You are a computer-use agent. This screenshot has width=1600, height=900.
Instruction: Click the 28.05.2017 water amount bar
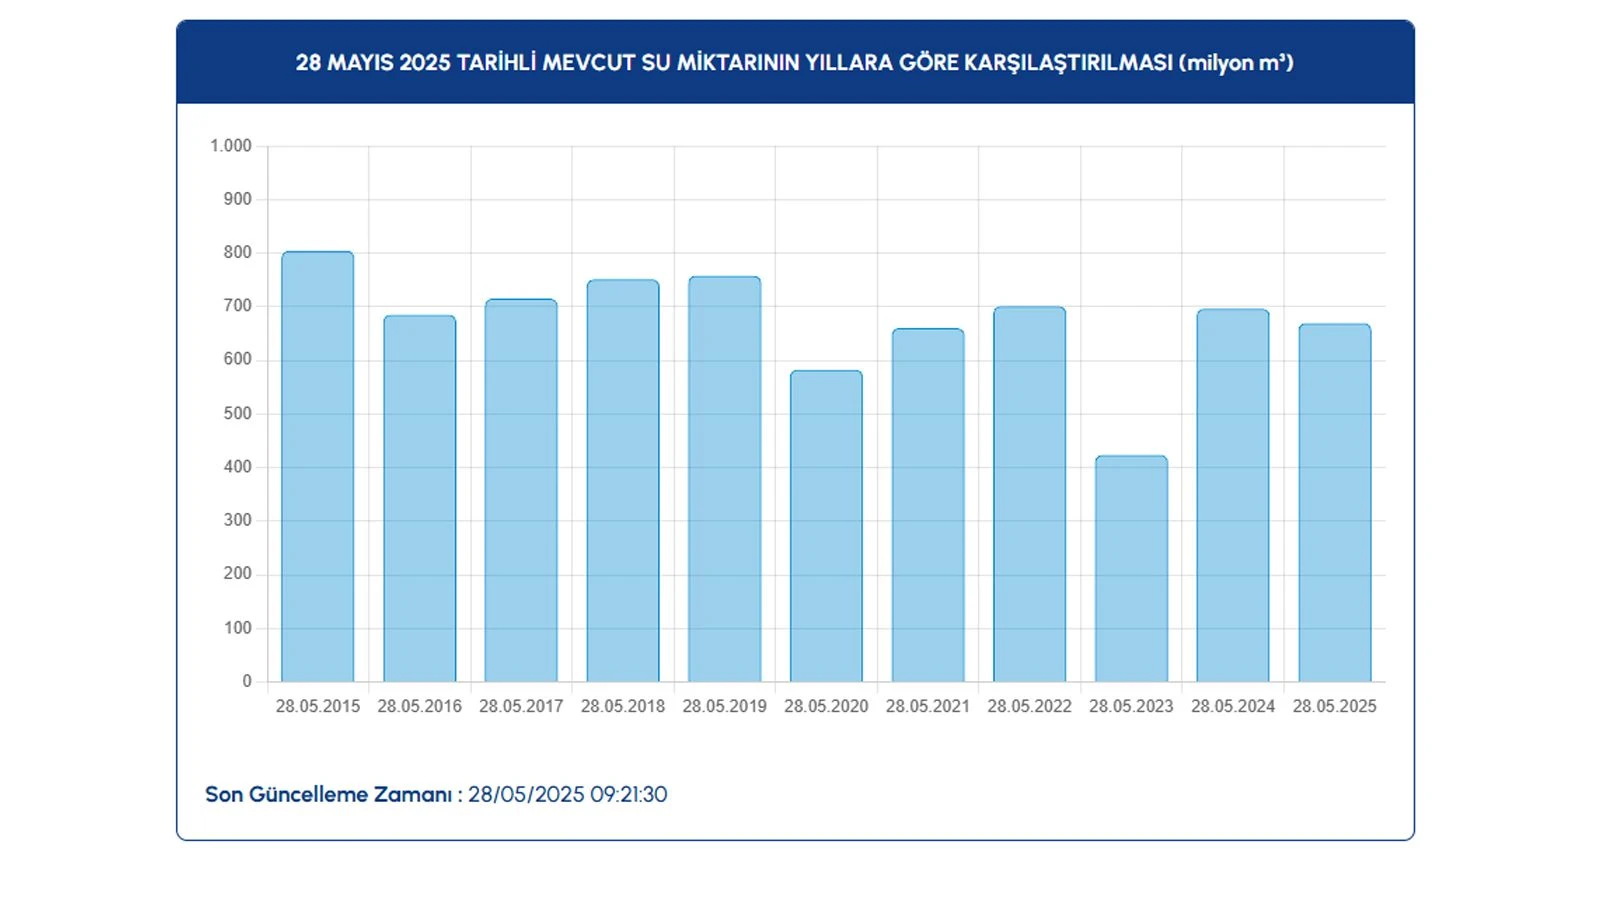(521, 491)
